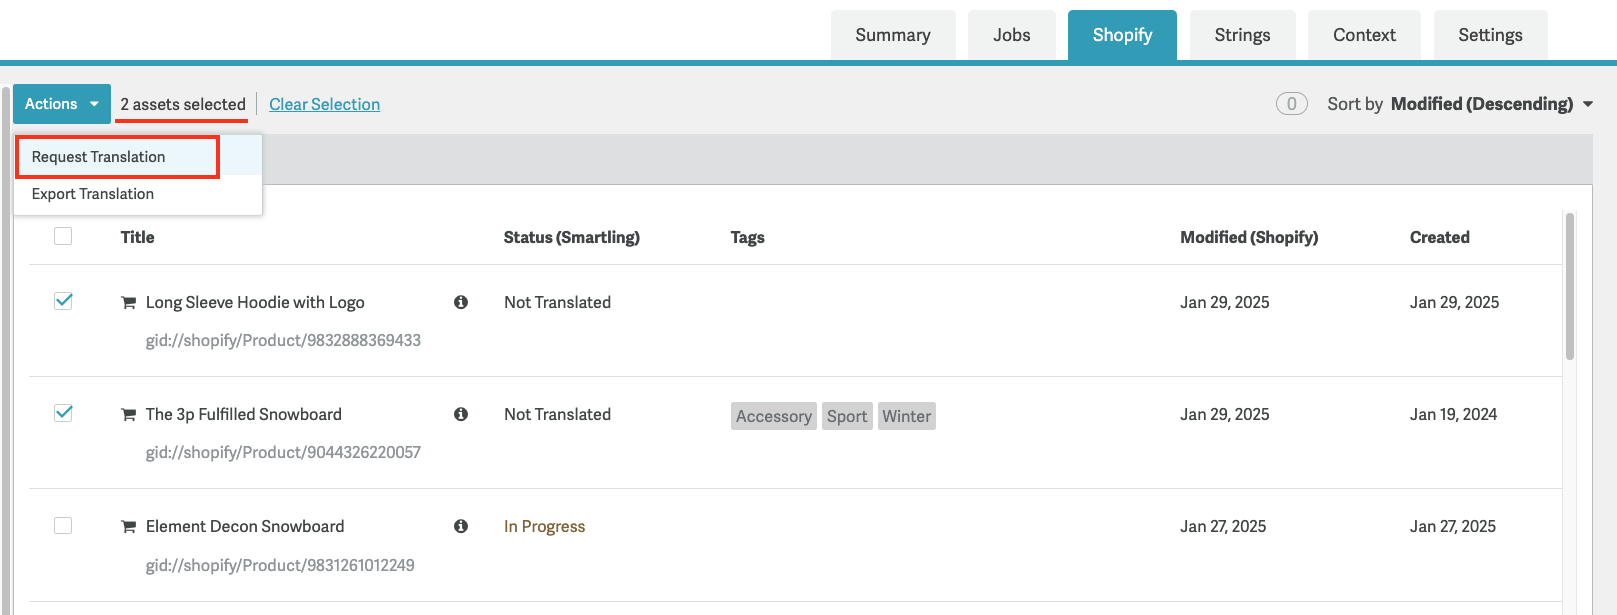Click the Jan 19, 2024 created date
Viewport: 1617px width, 615px height.
point(1453,414)
